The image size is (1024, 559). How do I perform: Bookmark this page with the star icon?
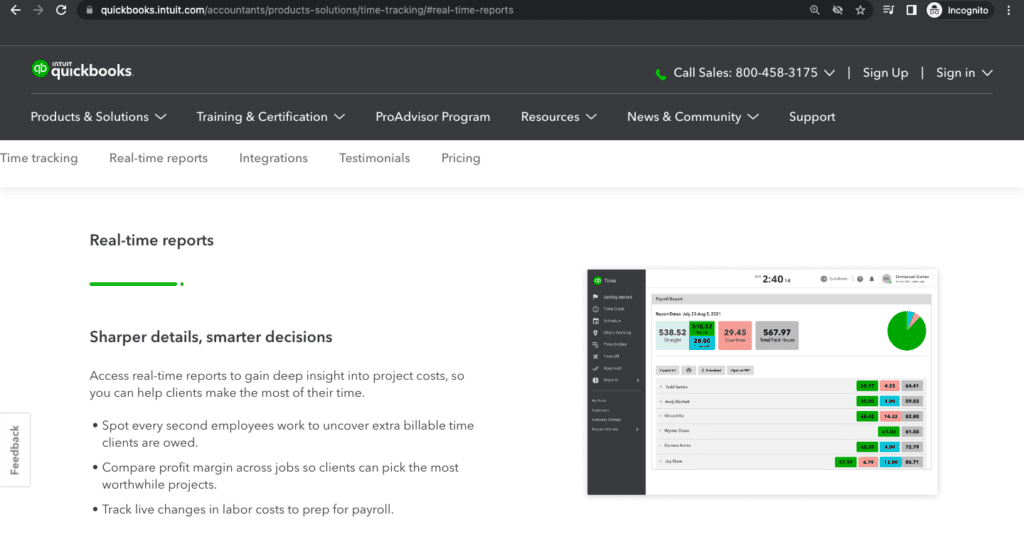pyautogui.click(x=860, y=10)
